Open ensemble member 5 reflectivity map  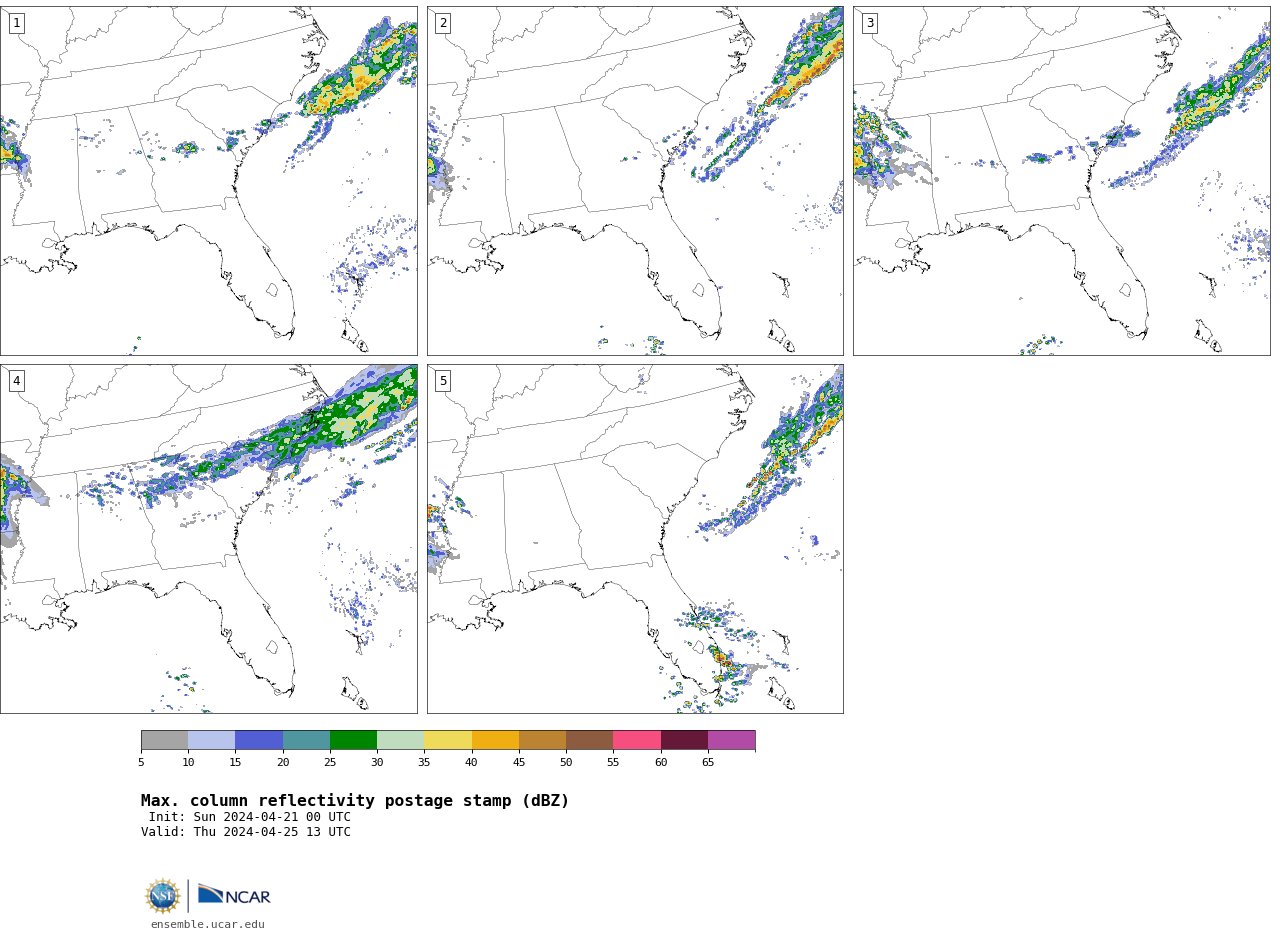[635, 539]
